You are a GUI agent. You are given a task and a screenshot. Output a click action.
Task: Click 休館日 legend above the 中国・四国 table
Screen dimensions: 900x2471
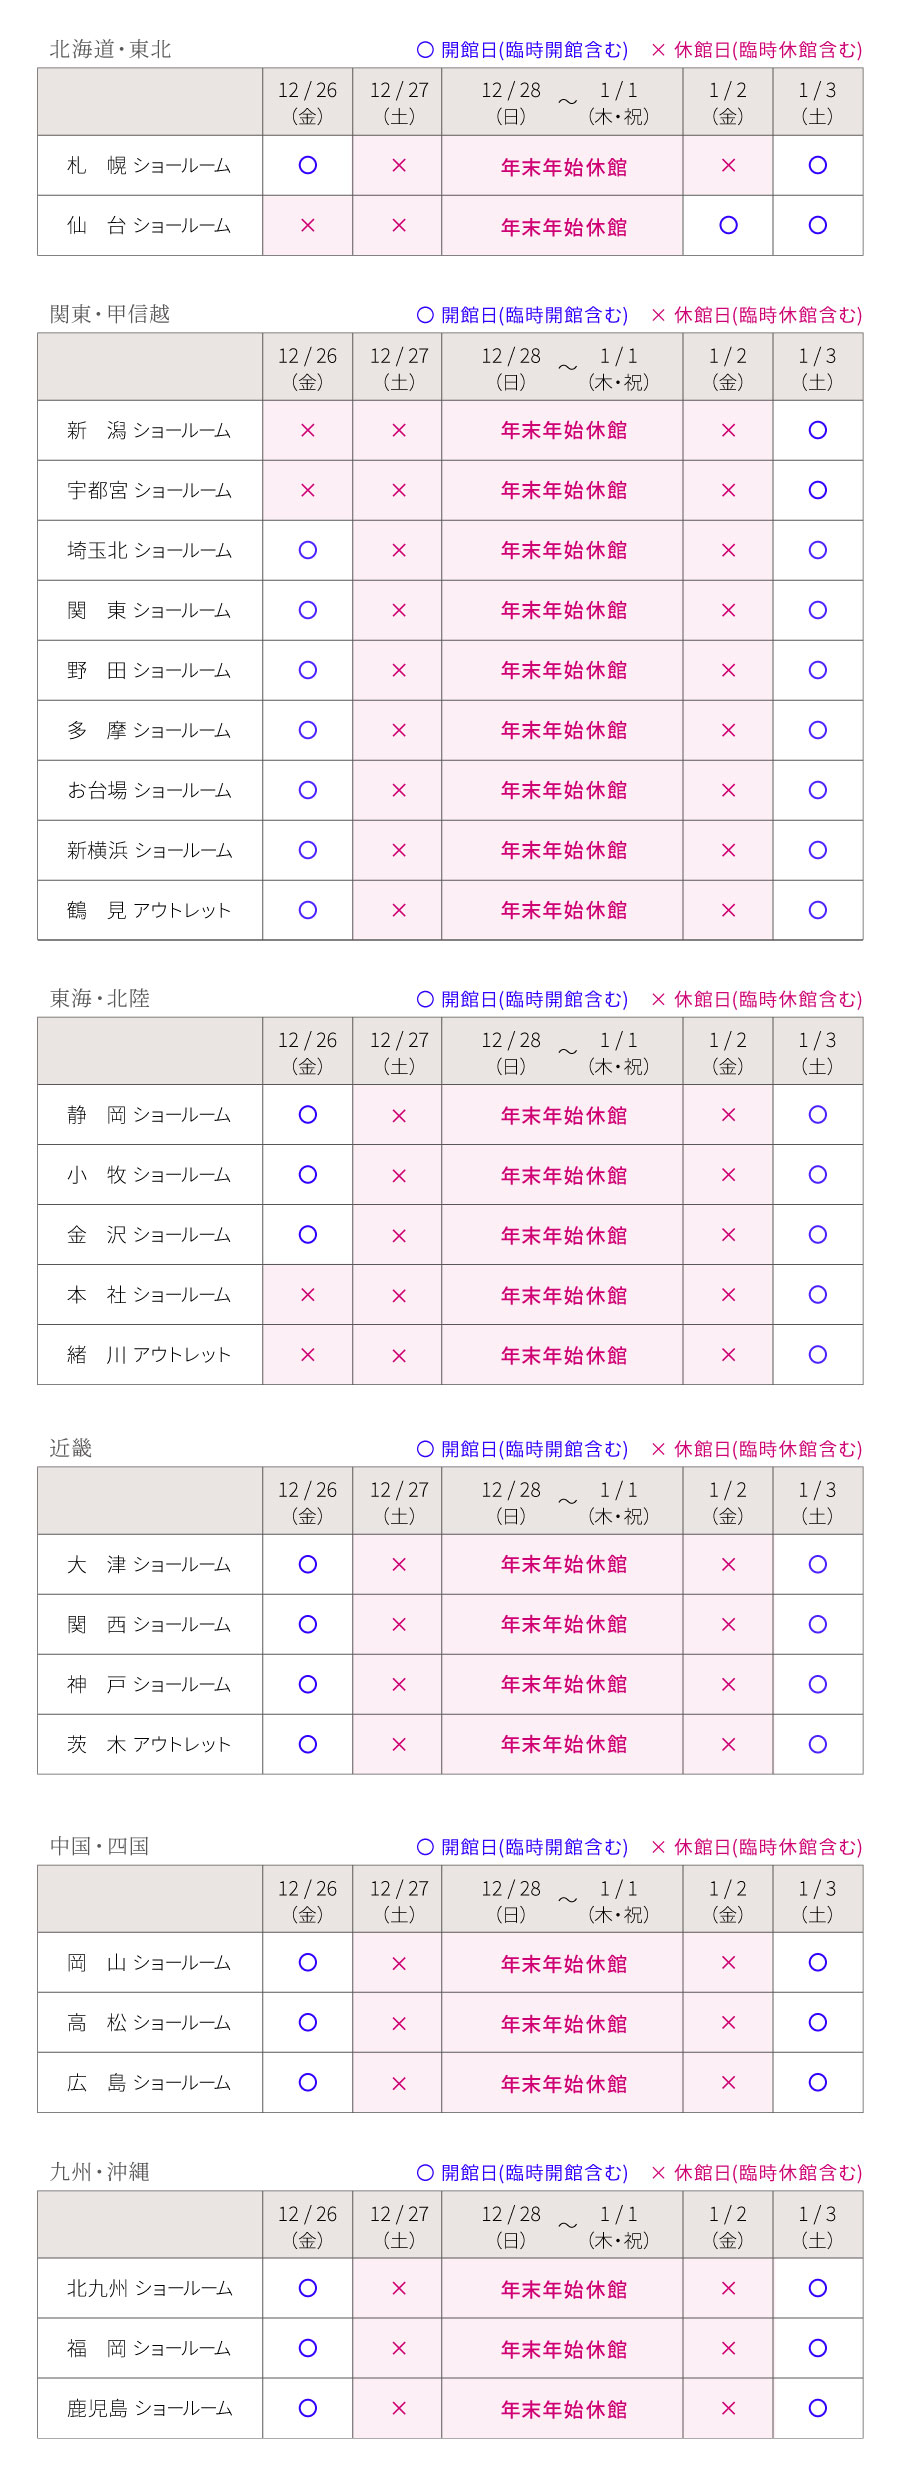(x=756, y=1847)
